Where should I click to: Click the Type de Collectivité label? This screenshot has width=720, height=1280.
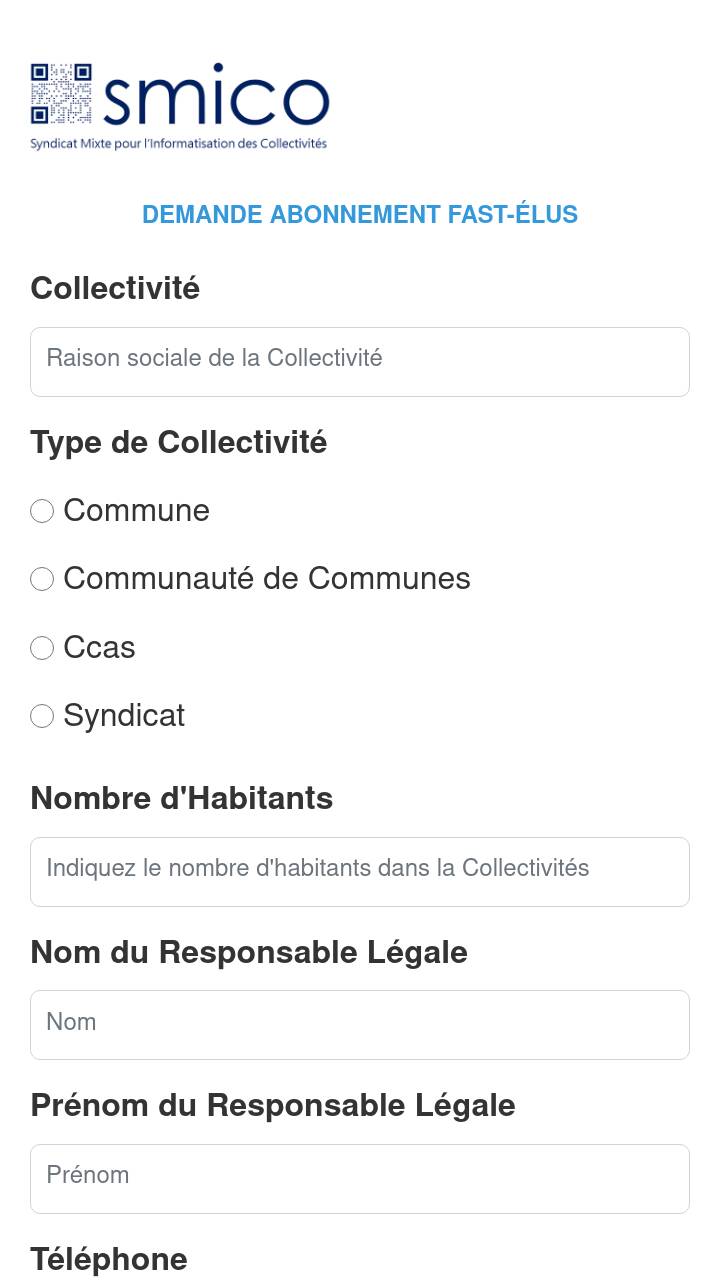[179, 442]
